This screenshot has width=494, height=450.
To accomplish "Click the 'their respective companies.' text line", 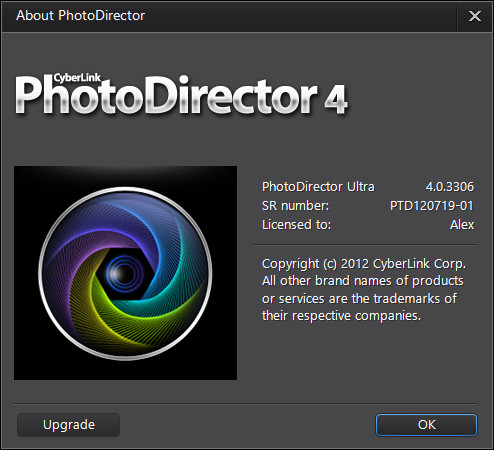I will (x=341, y=315).
